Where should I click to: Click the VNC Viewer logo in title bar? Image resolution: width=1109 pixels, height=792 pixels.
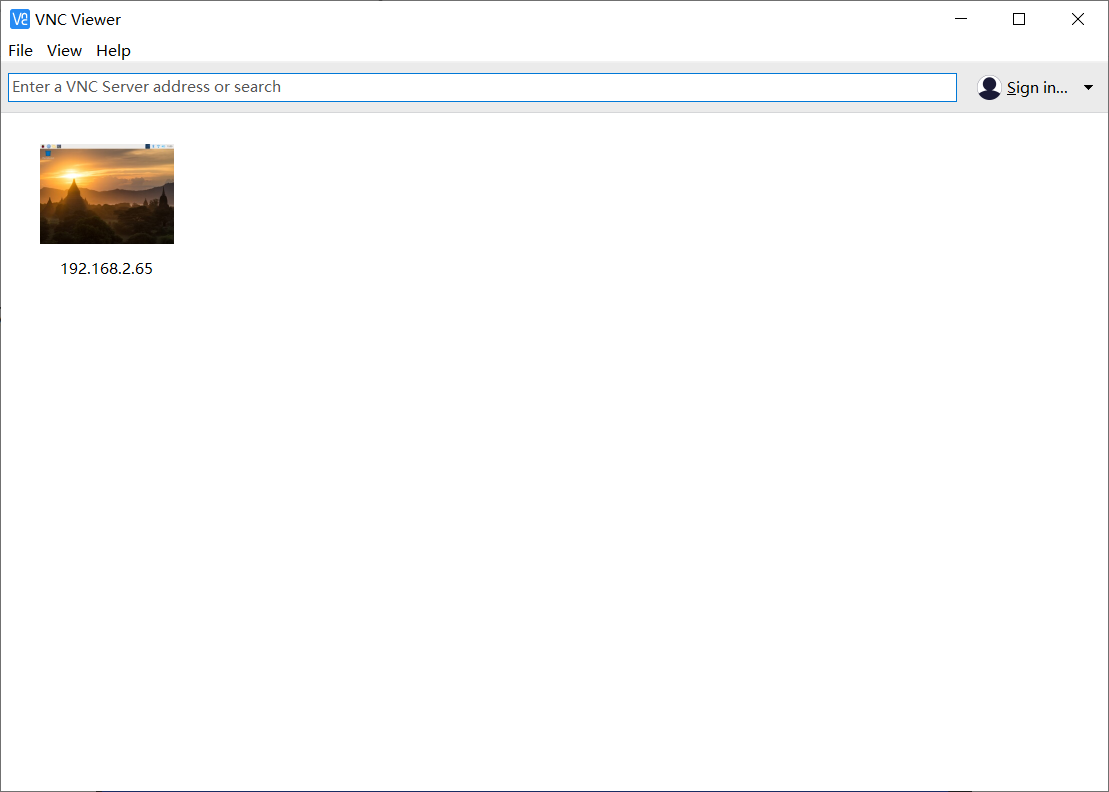coord(20,19)
